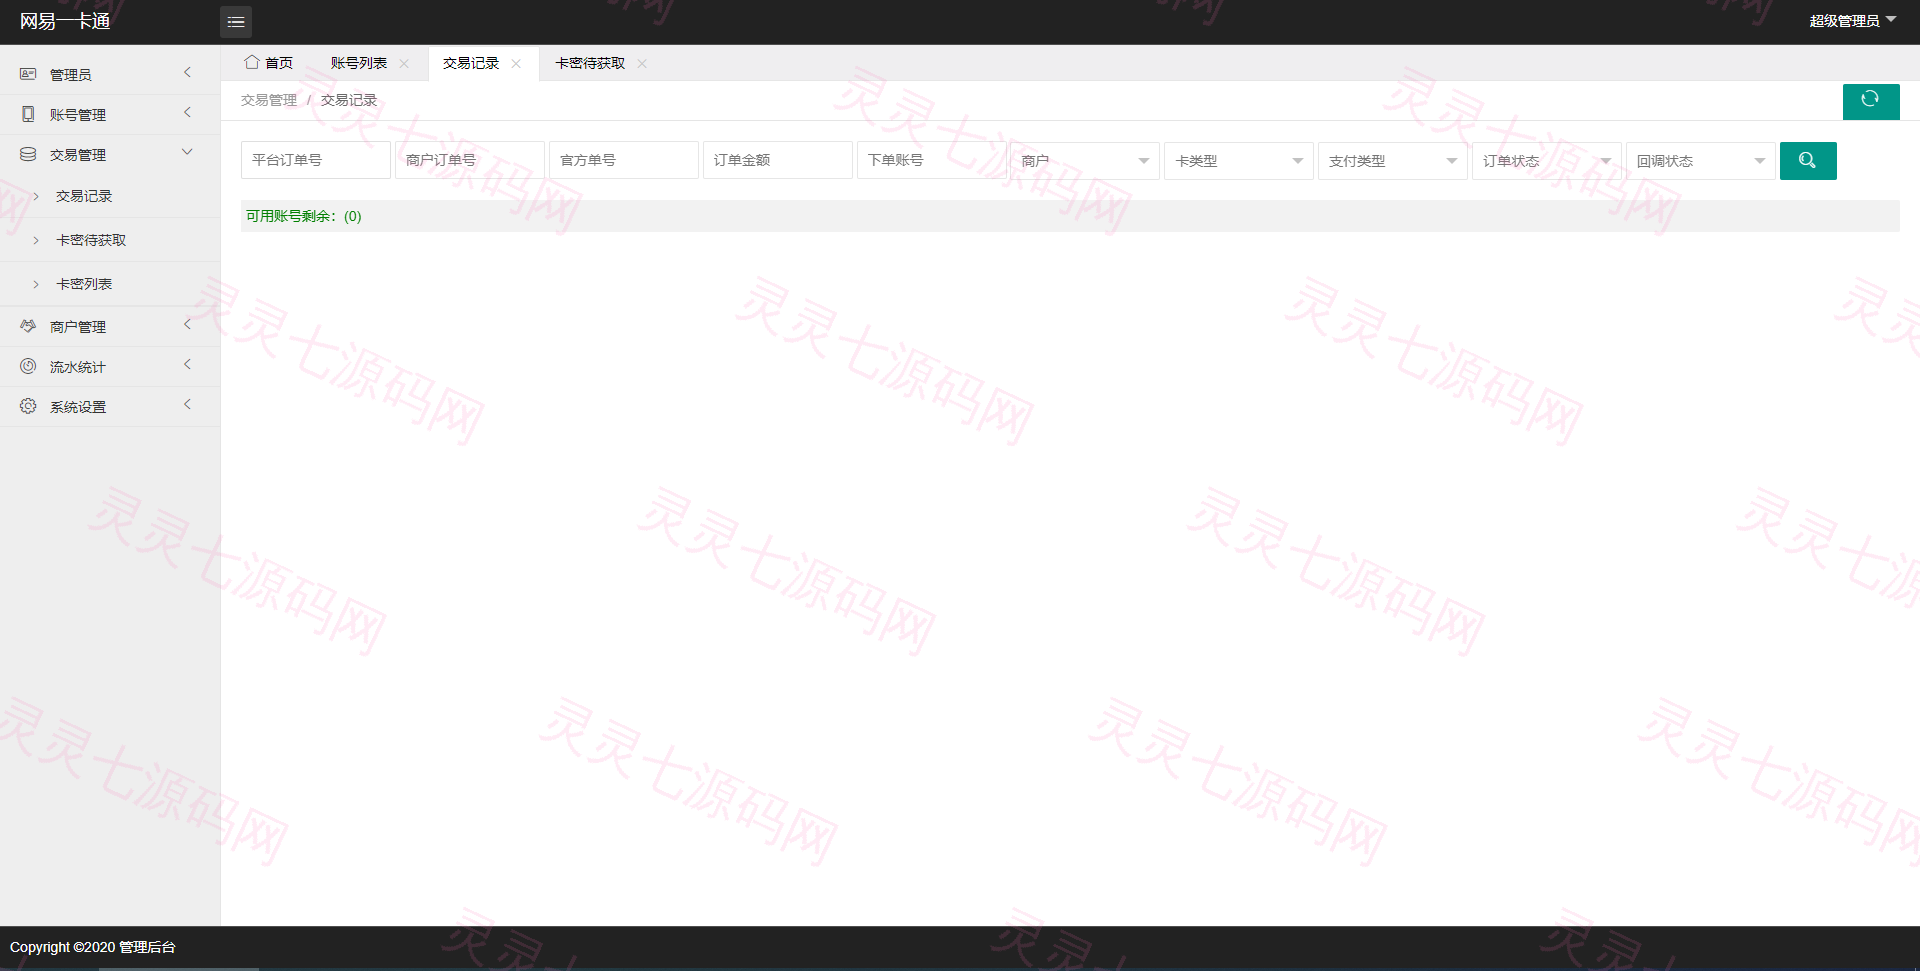Open the 回调状态 dropdown filter

tap(1701, 161)
